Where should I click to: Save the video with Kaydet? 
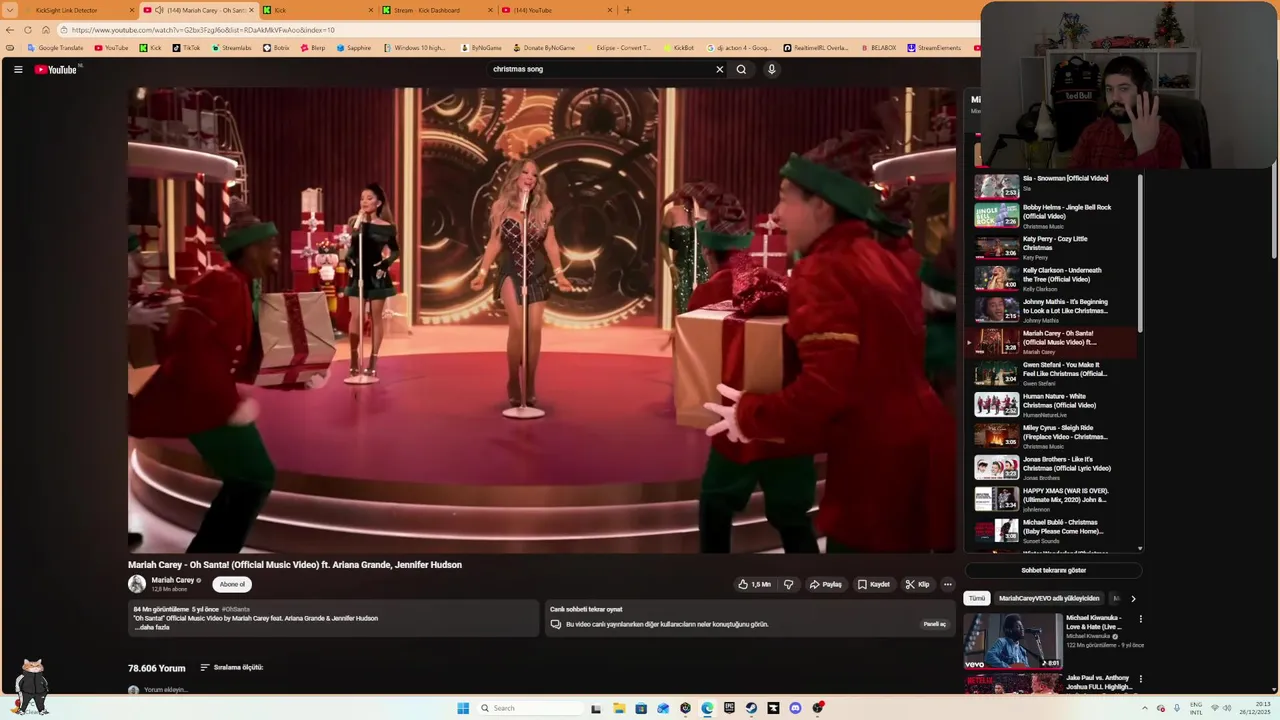point(873,584)
